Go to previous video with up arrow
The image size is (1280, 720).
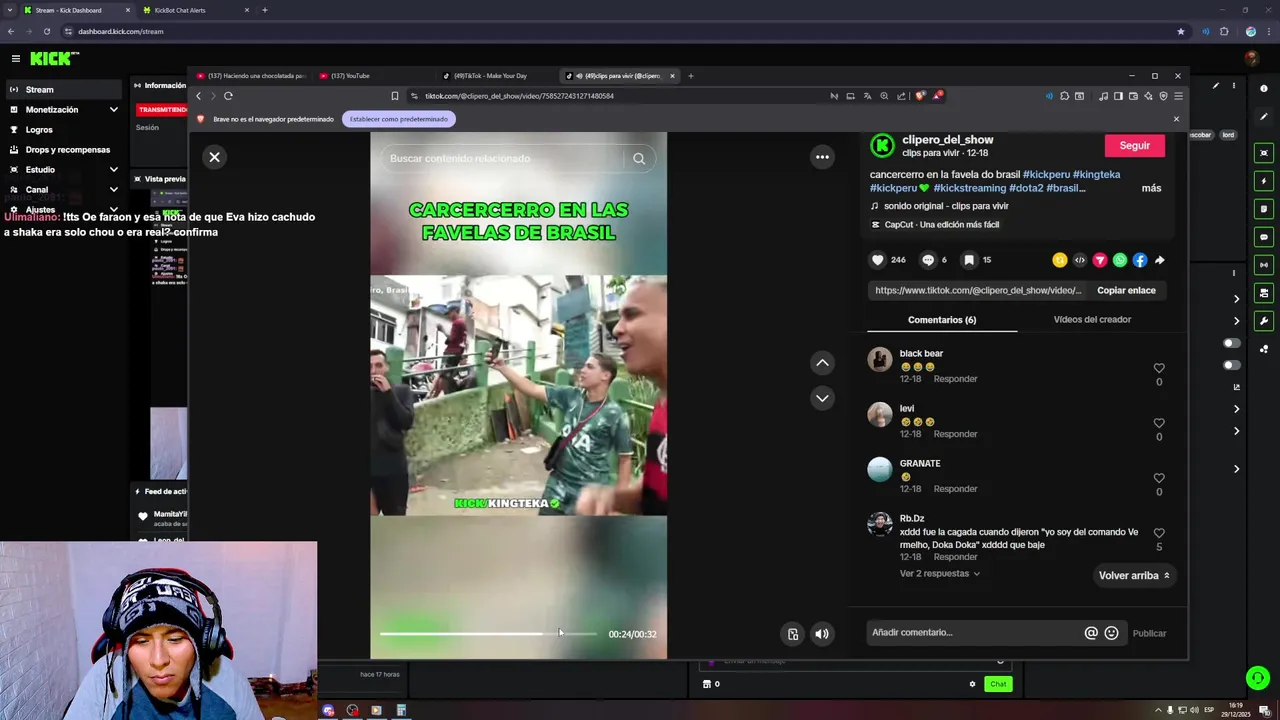coord(822,363)
